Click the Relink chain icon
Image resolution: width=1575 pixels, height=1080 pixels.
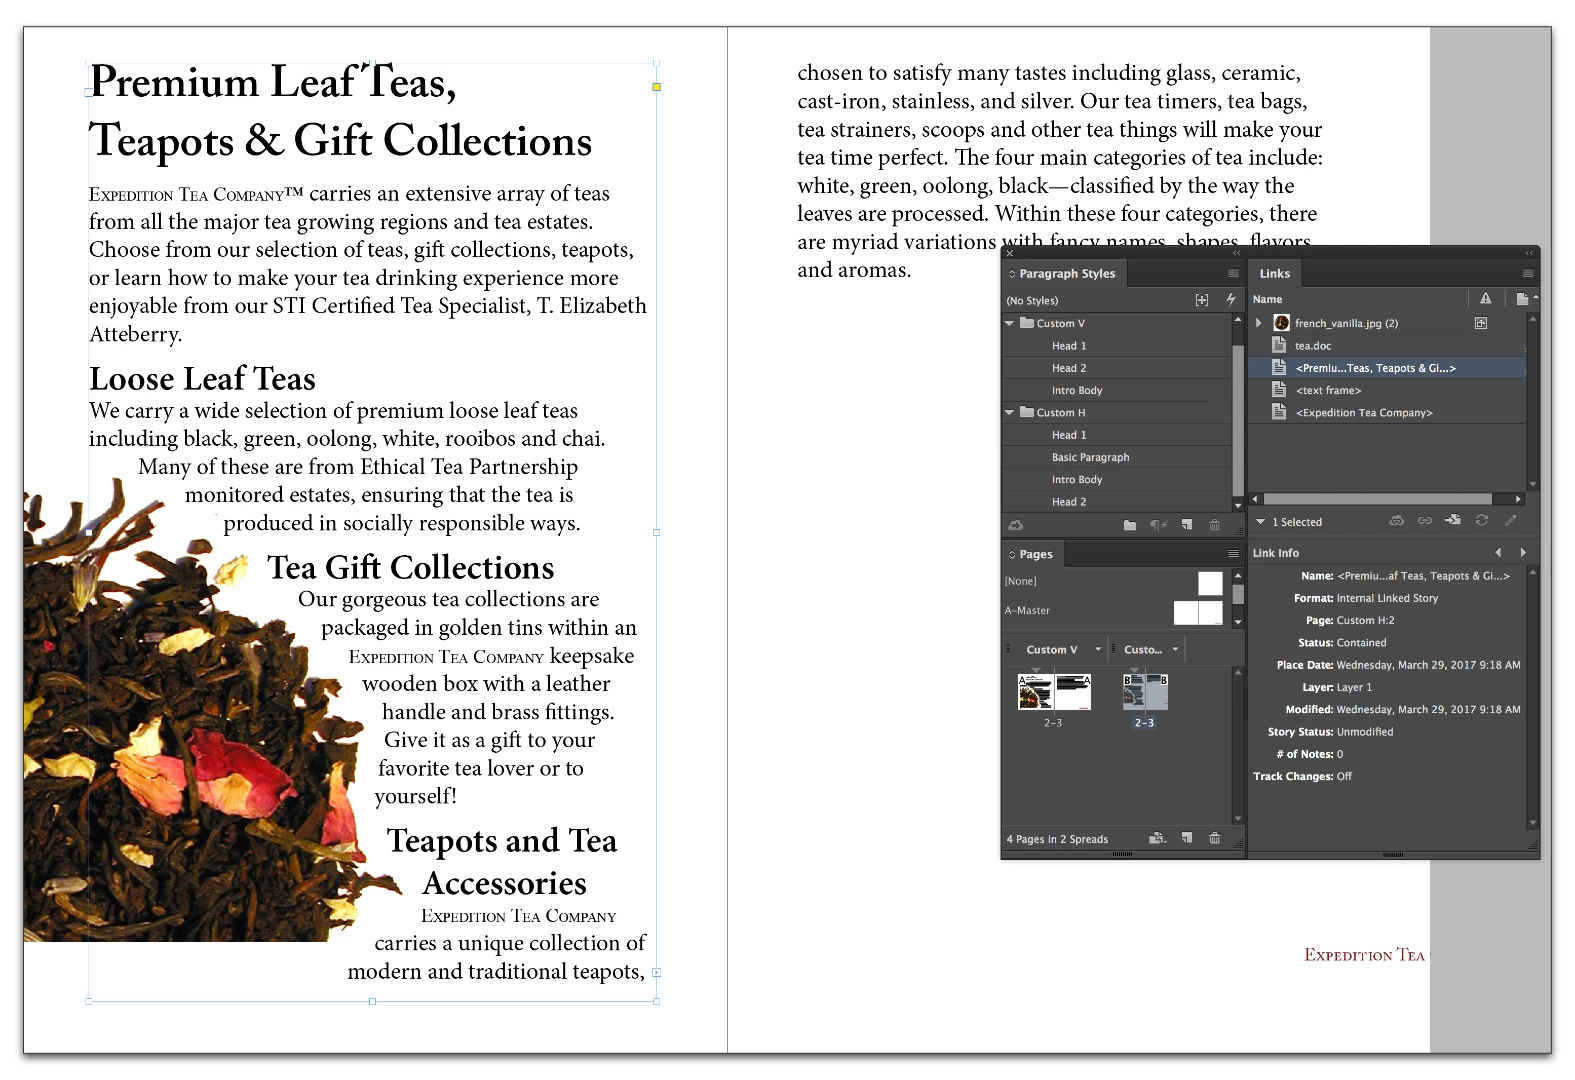tap(1425, 521)
